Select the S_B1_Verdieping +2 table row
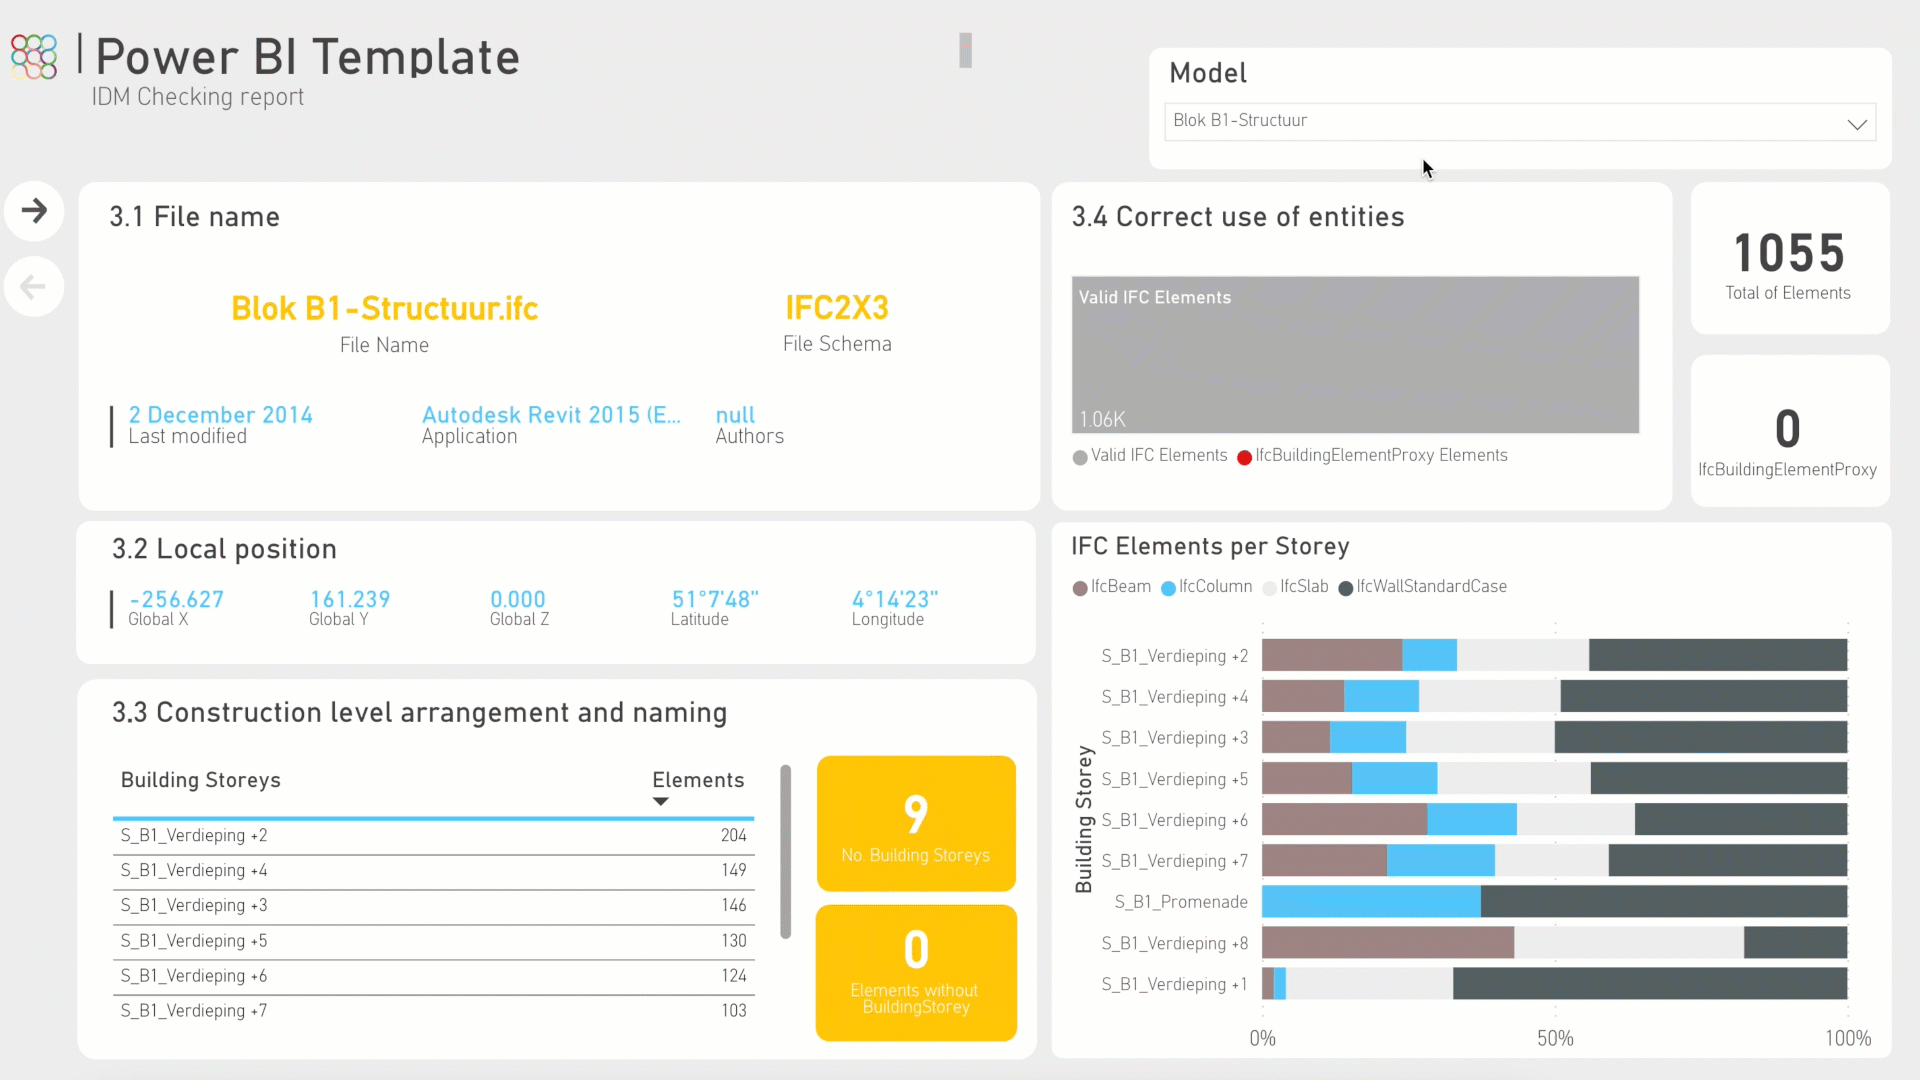The height and width of the screenshot is (1080, 1920). coord(434,836)
